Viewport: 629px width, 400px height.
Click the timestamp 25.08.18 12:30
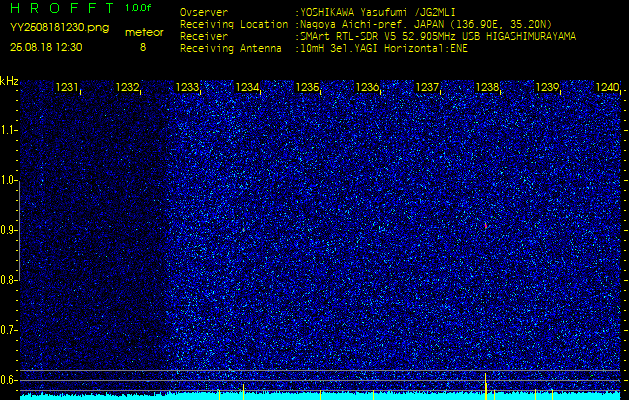(x=46, y=47)
